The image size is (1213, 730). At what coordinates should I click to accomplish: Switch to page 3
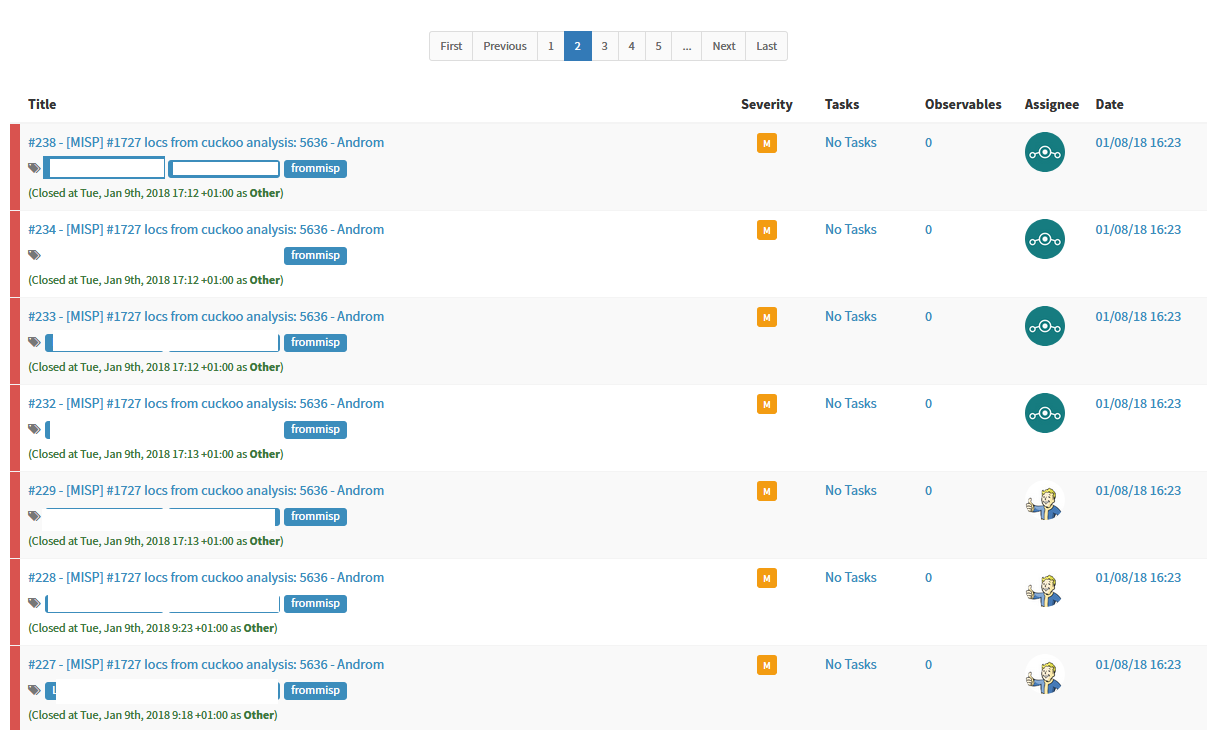[604, 46]
